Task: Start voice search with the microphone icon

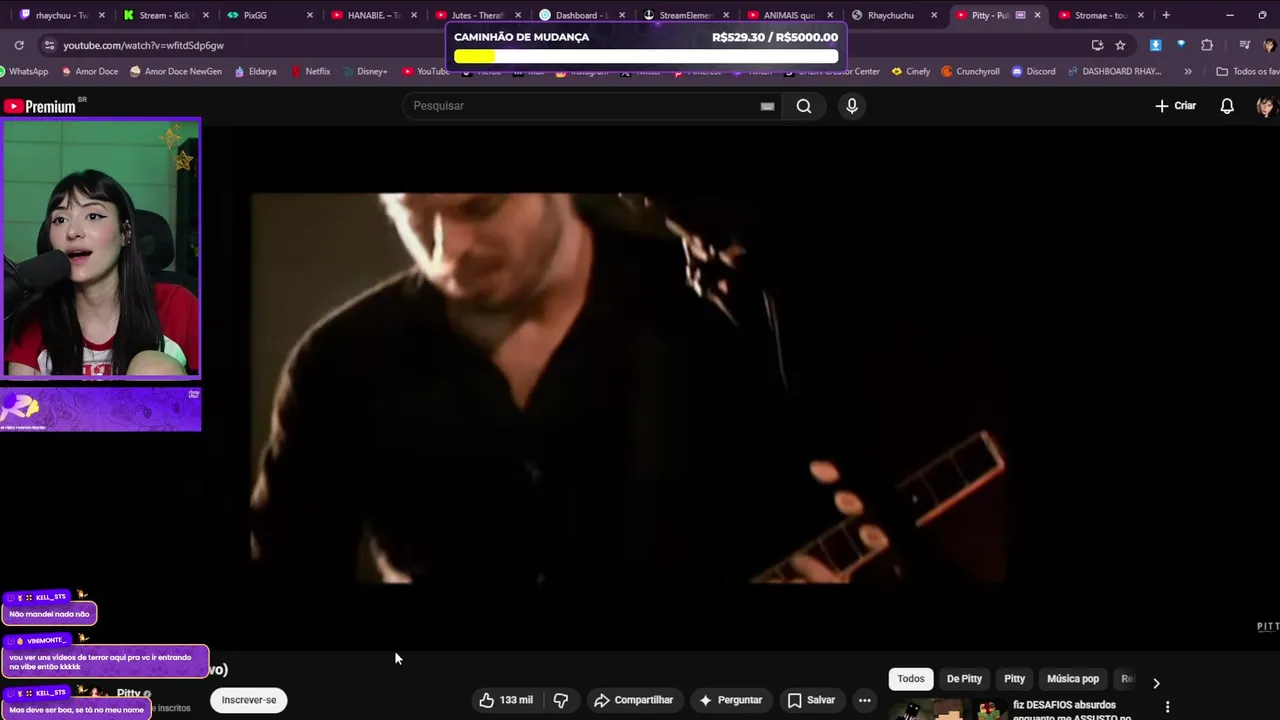Action: point(852,106)
